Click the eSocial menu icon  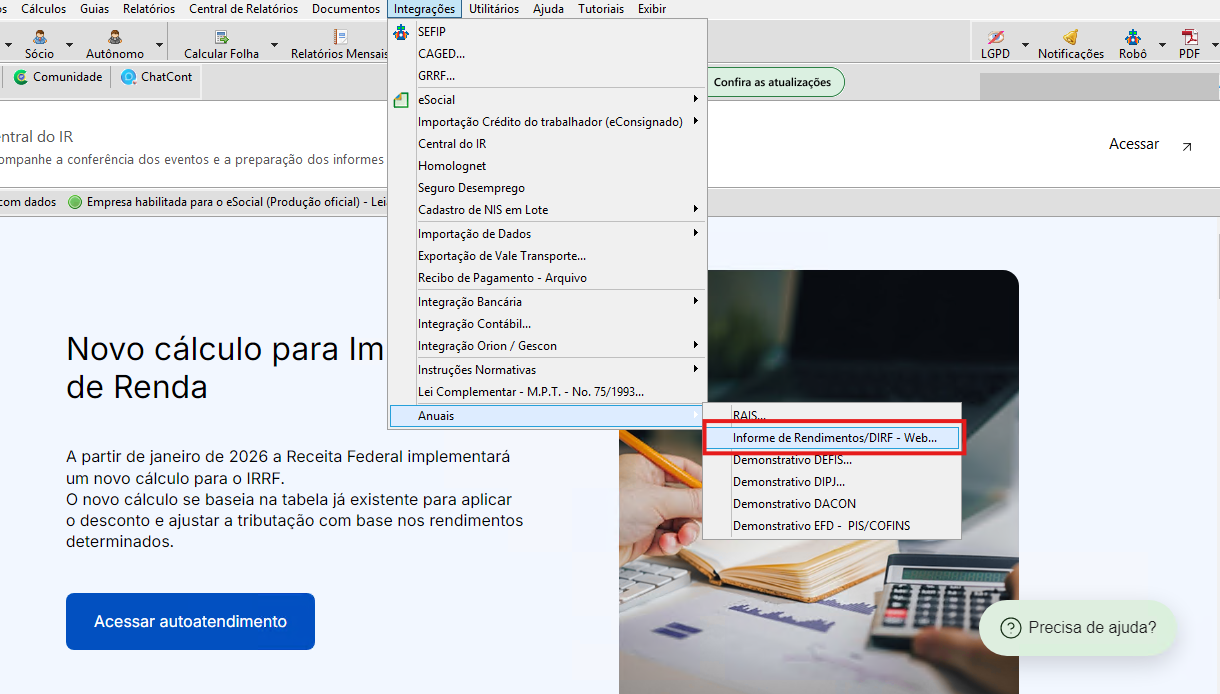[401, 100]
